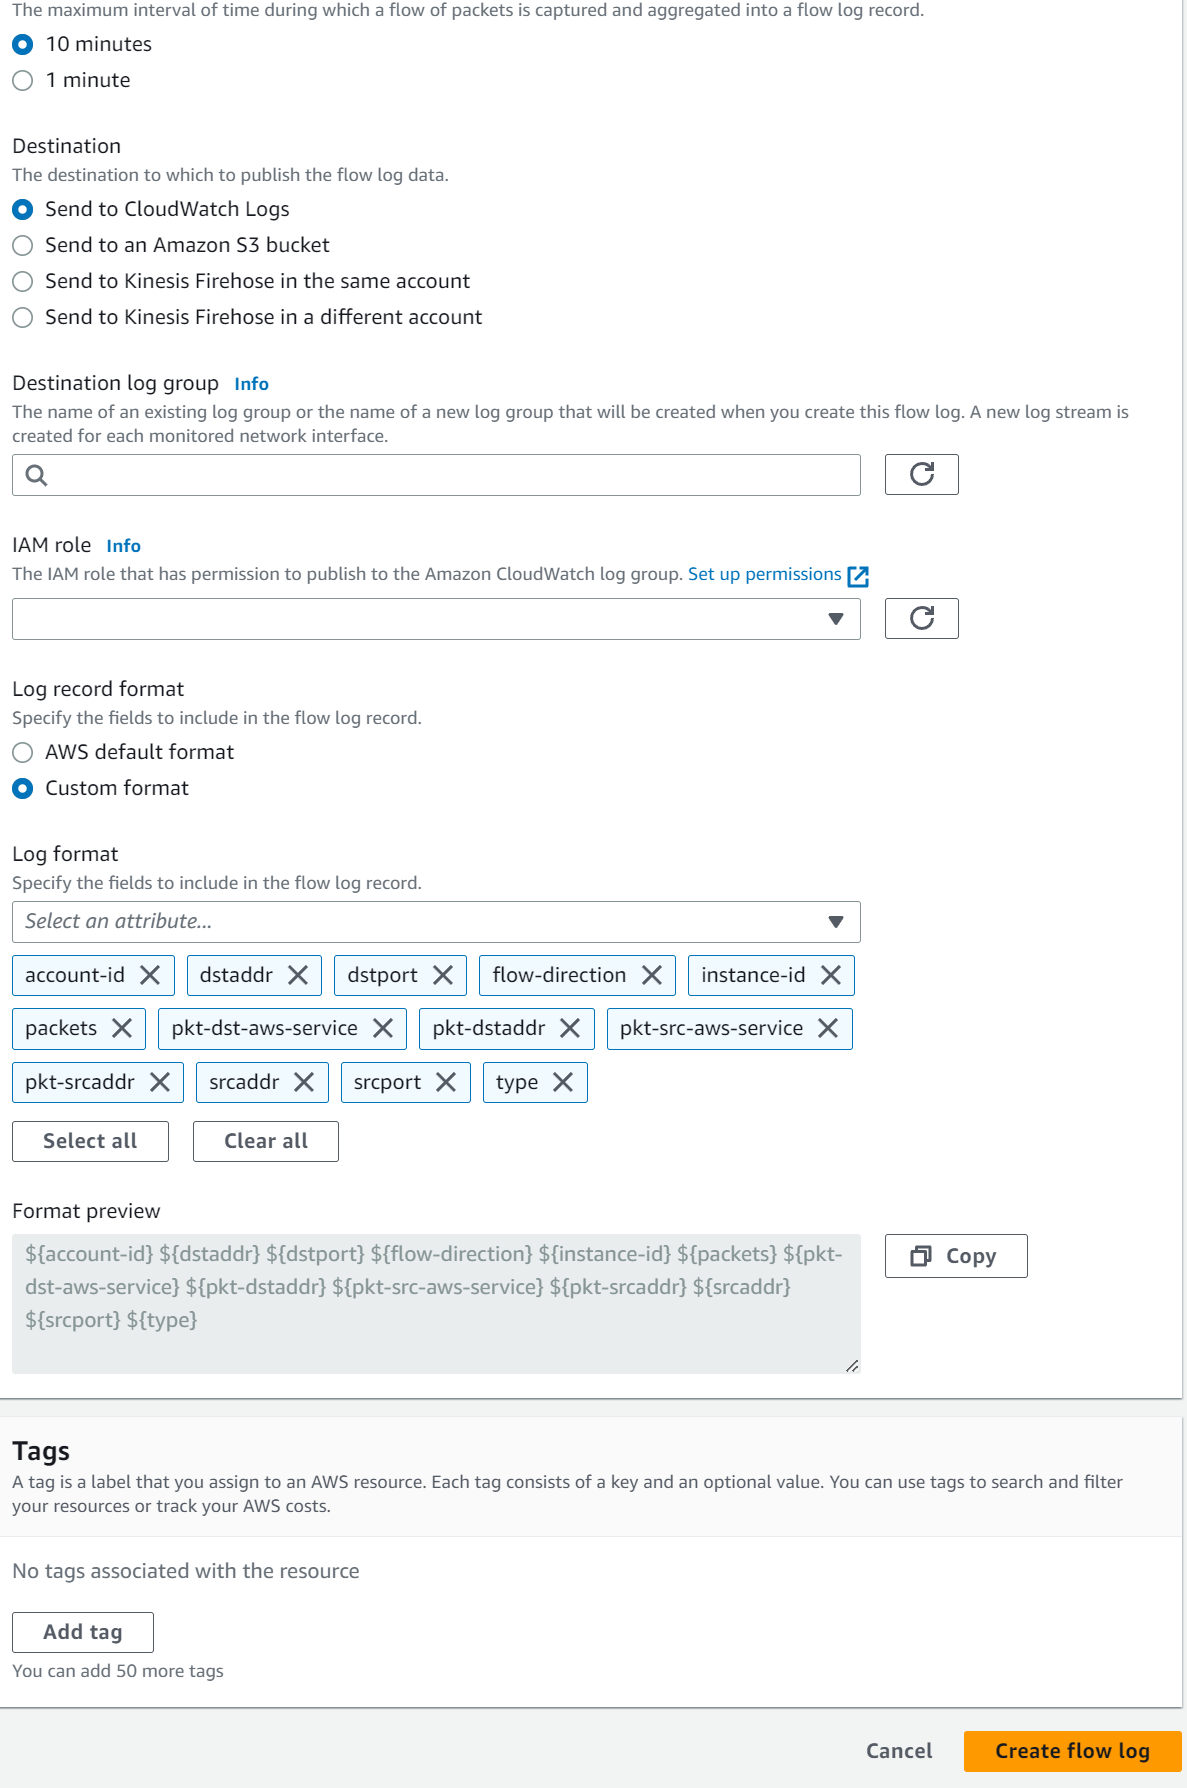Remove the flow-direction attribute
The image size is (1187, 1788).
[x=654, y=975]
